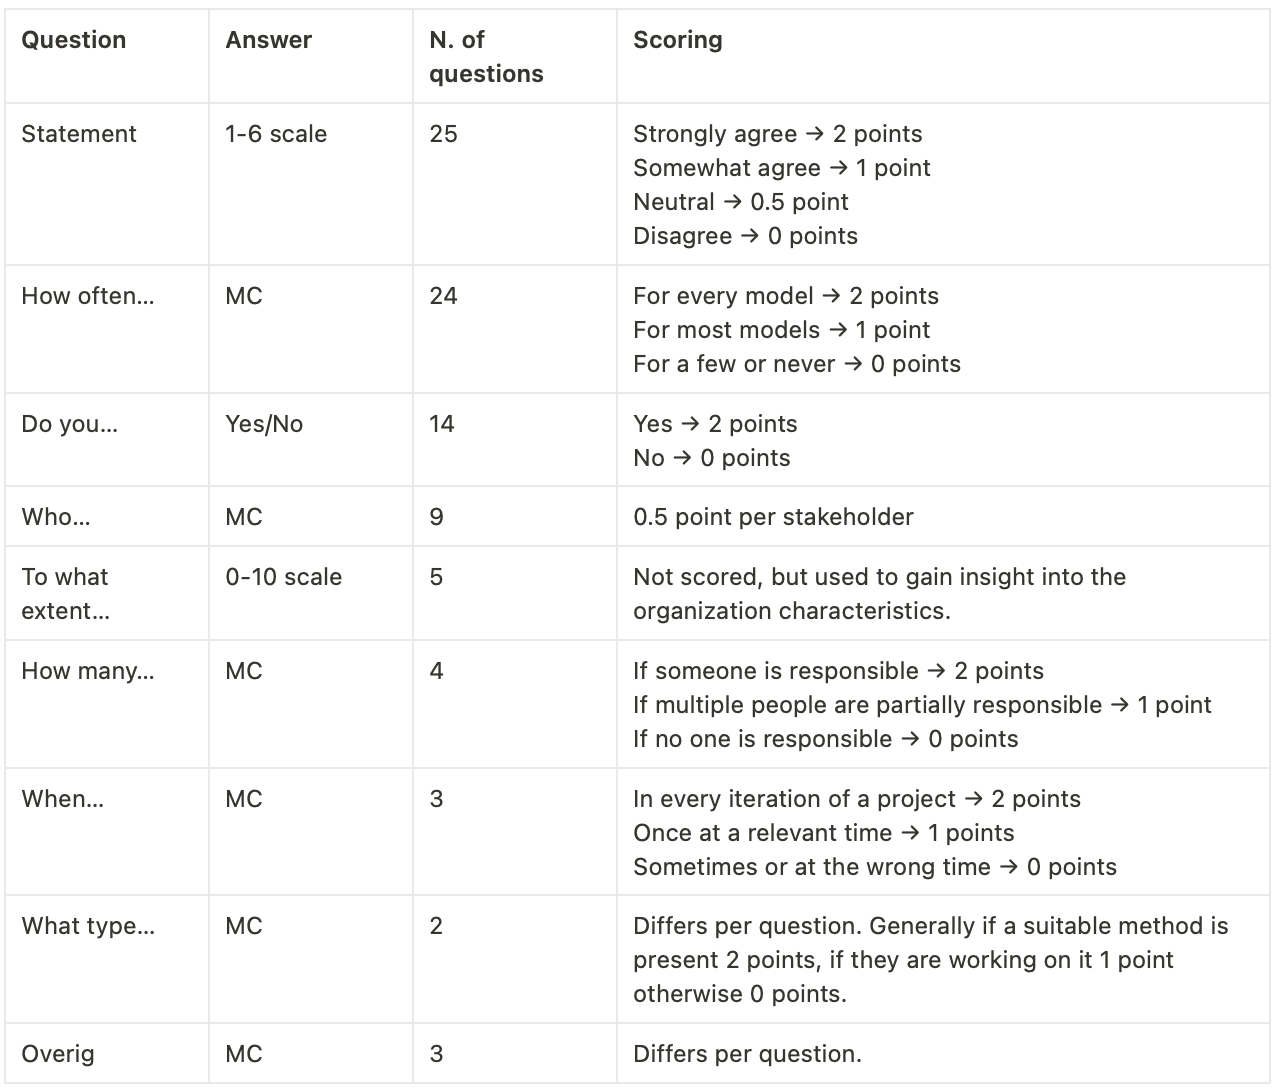
Task: Select the "Do you..." question cell
Action: [70, 424]
